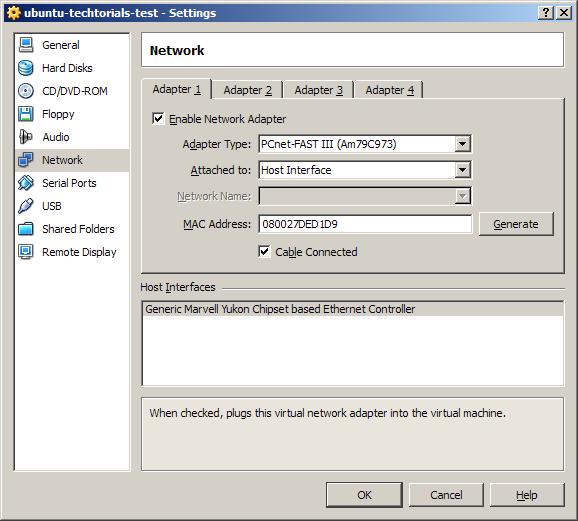Toggle Cable Connected checkbox
Viewport: 578px width, 521px height.
264,251
